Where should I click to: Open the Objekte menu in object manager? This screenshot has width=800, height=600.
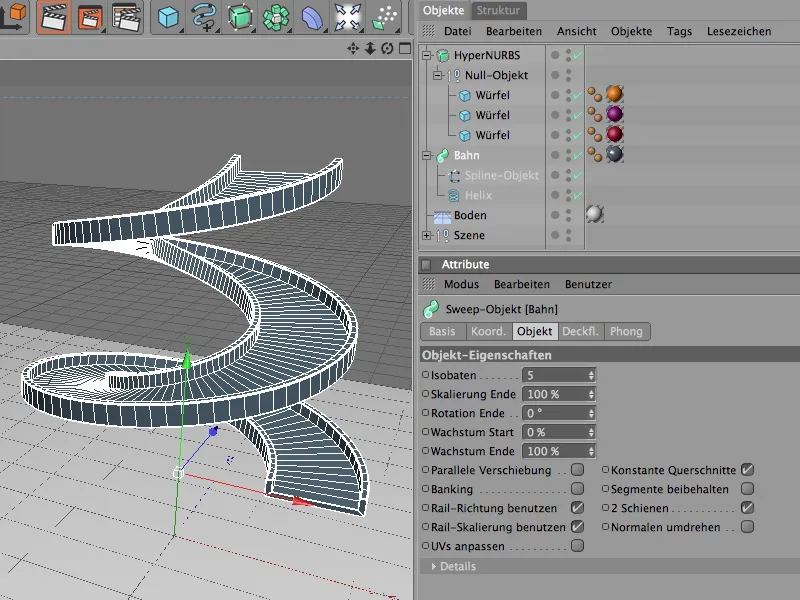631,31
